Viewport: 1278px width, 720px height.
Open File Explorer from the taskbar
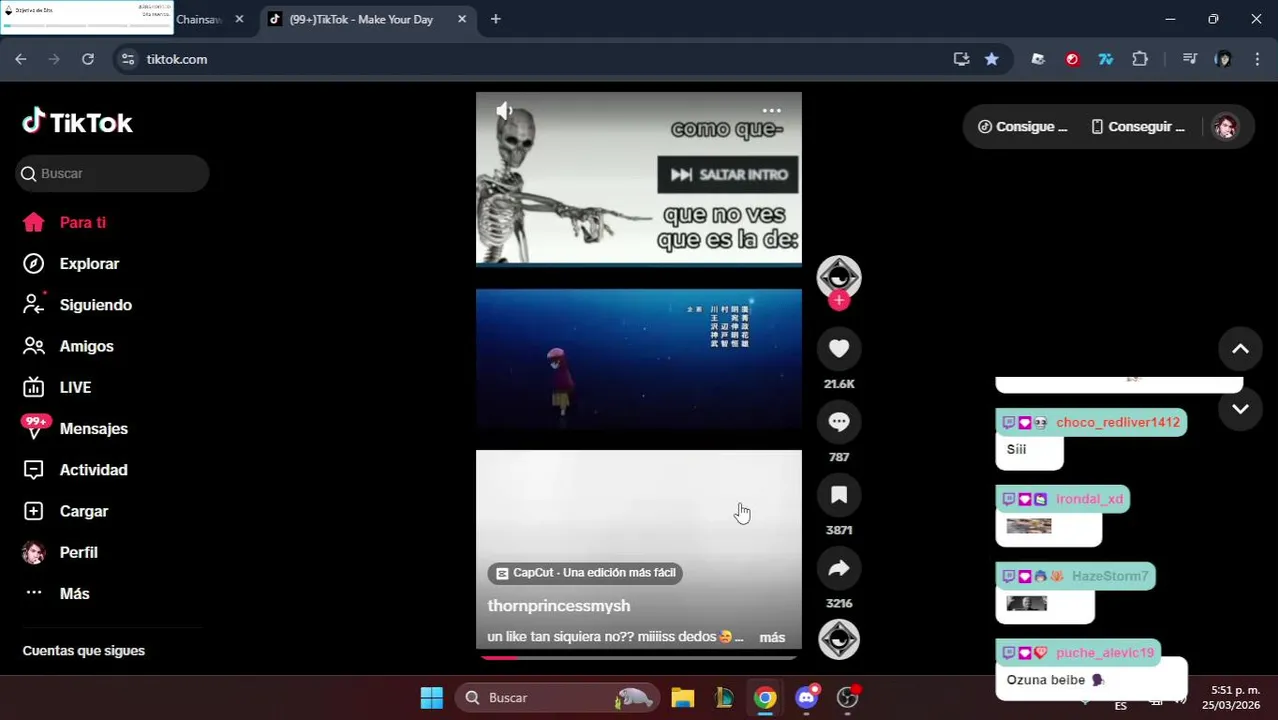pos(683,698)
